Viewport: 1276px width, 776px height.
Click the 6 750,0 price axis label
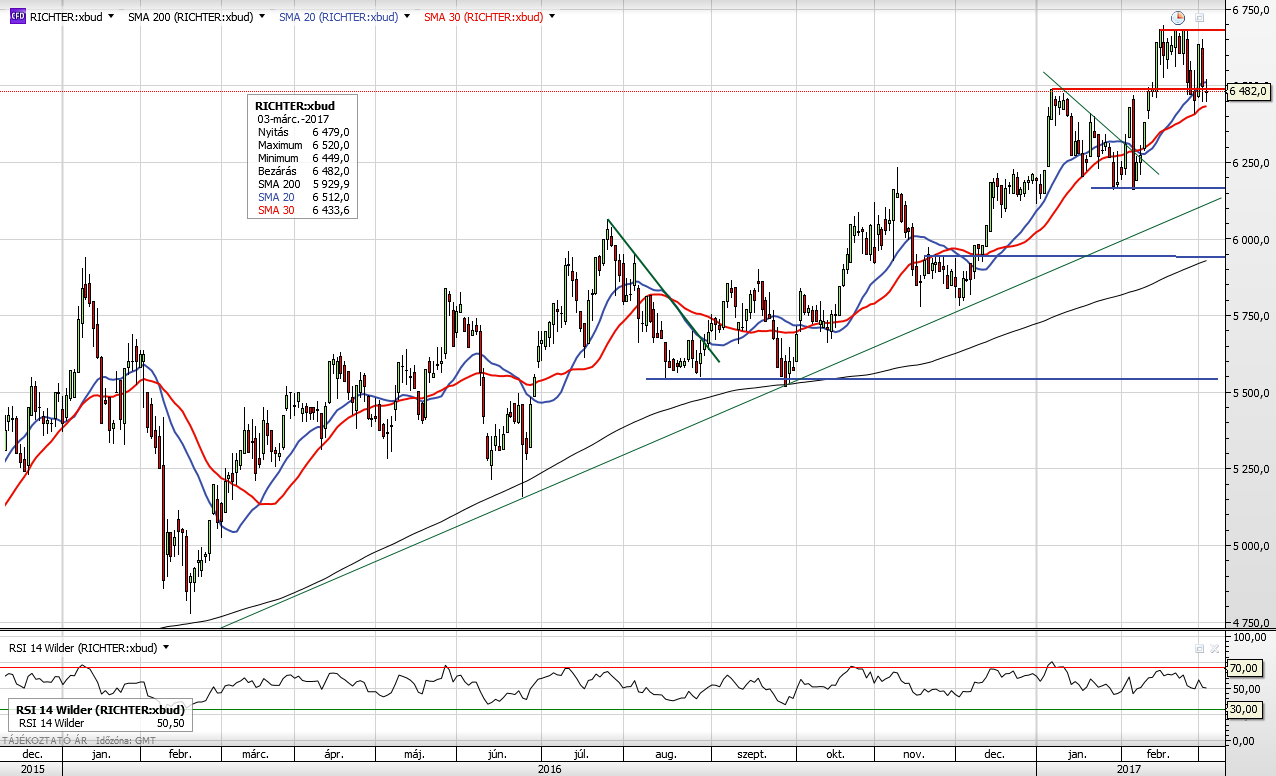click(x=1249, y=10)
